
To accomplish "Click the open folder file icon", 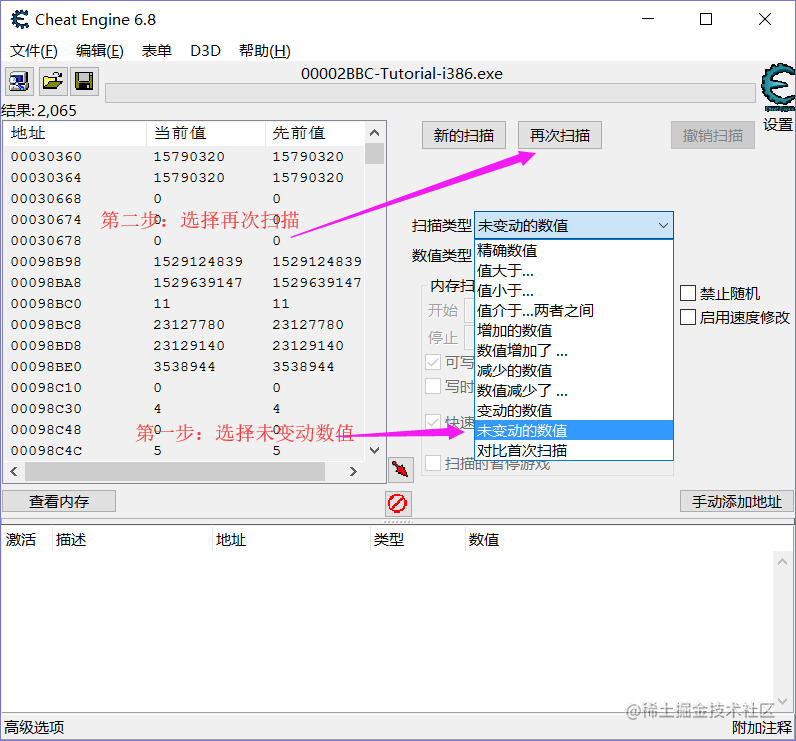I will (x=53, y=81).
